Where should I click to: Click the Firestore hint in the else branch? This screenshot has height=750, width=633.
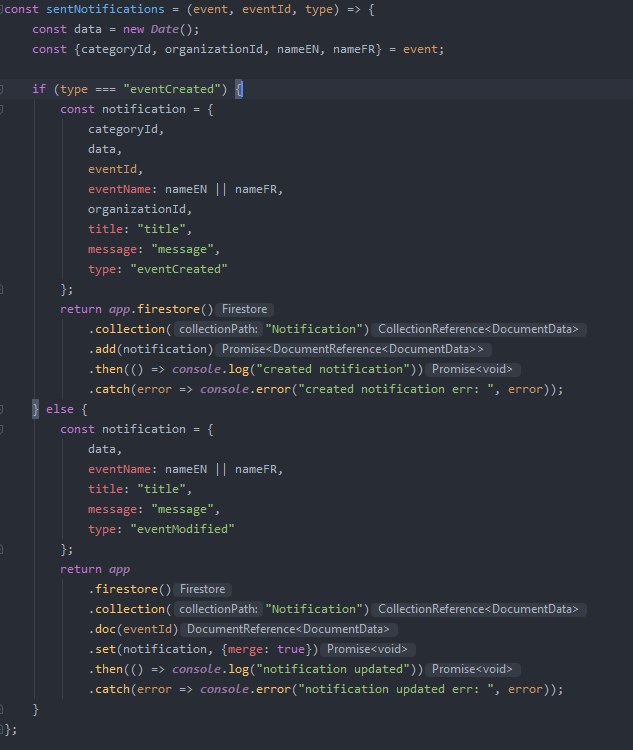click(x=202, y=589)
